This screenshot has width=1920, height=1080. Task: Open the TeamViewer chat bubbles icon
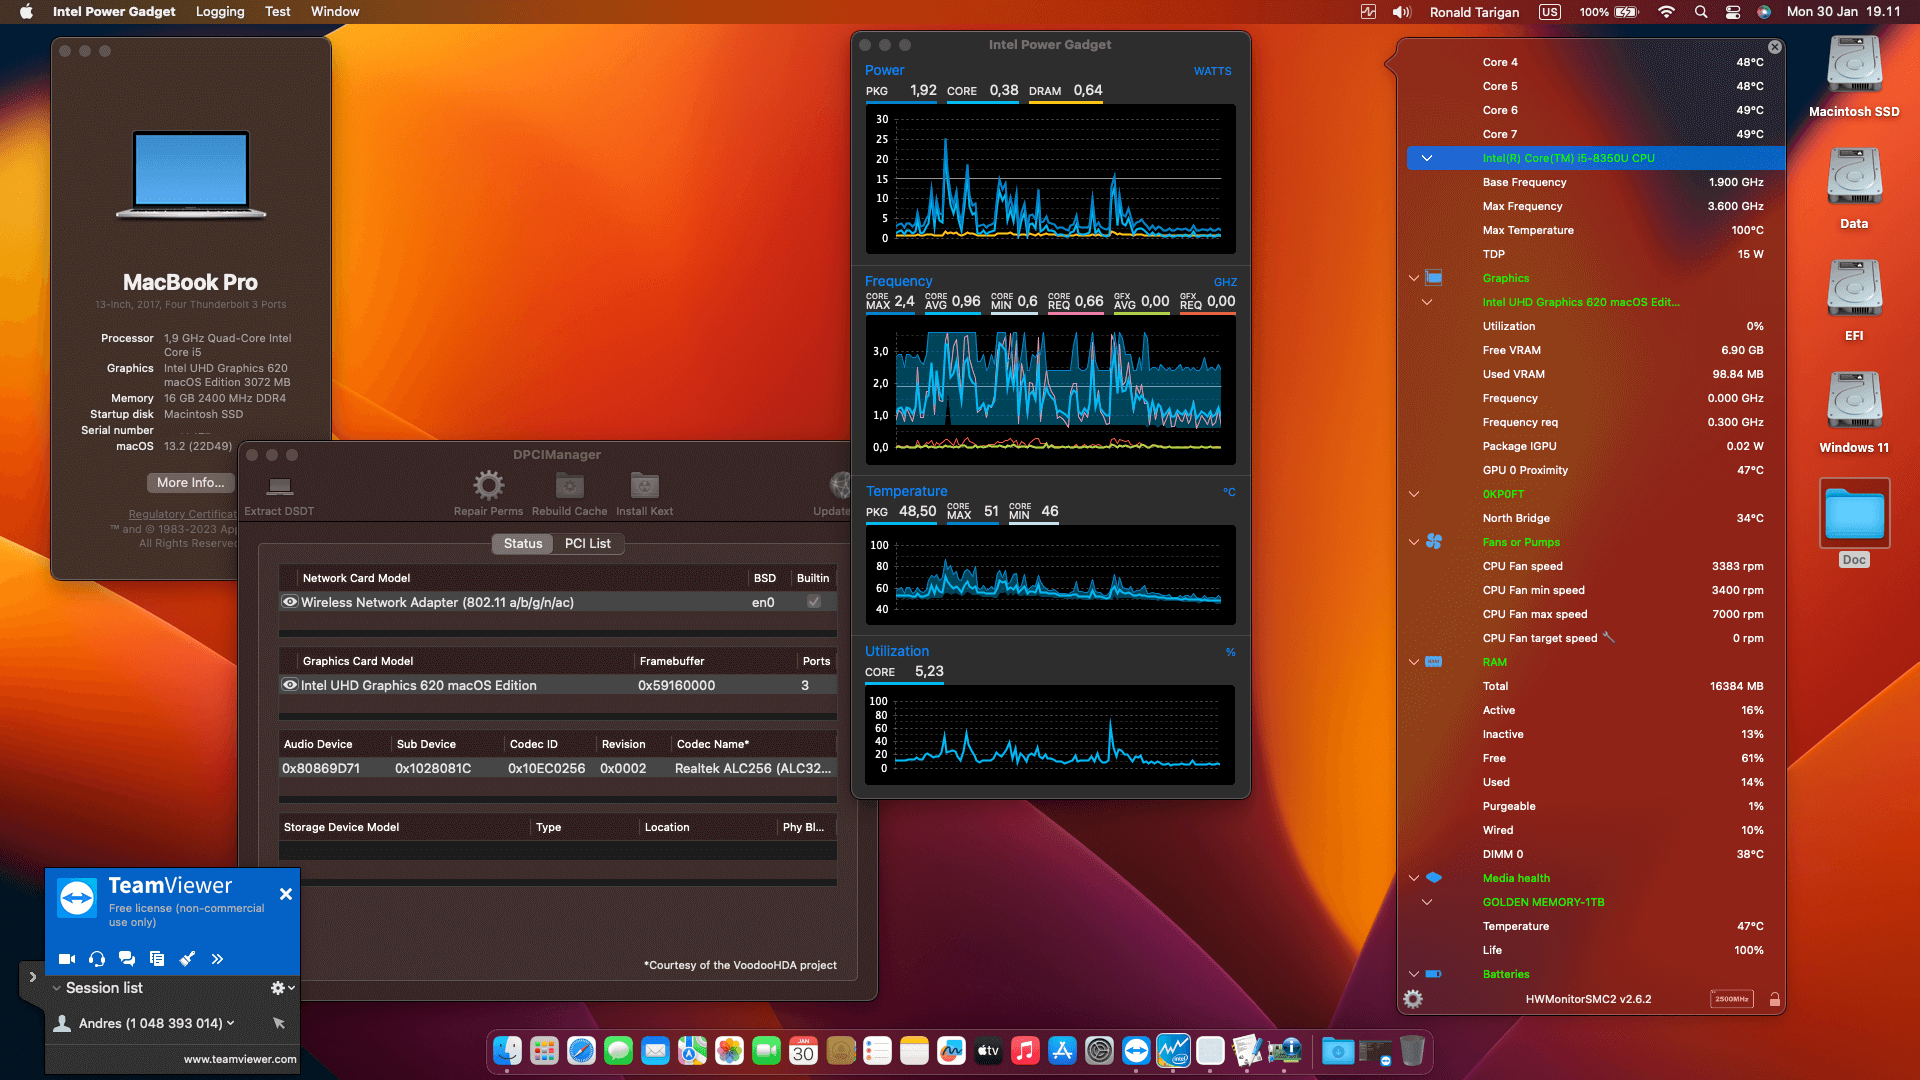[x=127, y=959]
